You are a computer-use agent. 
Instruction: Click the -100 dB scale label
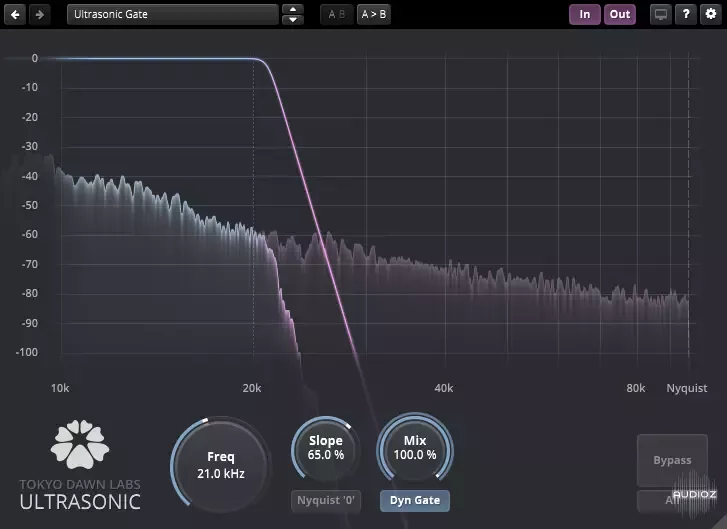26,352
